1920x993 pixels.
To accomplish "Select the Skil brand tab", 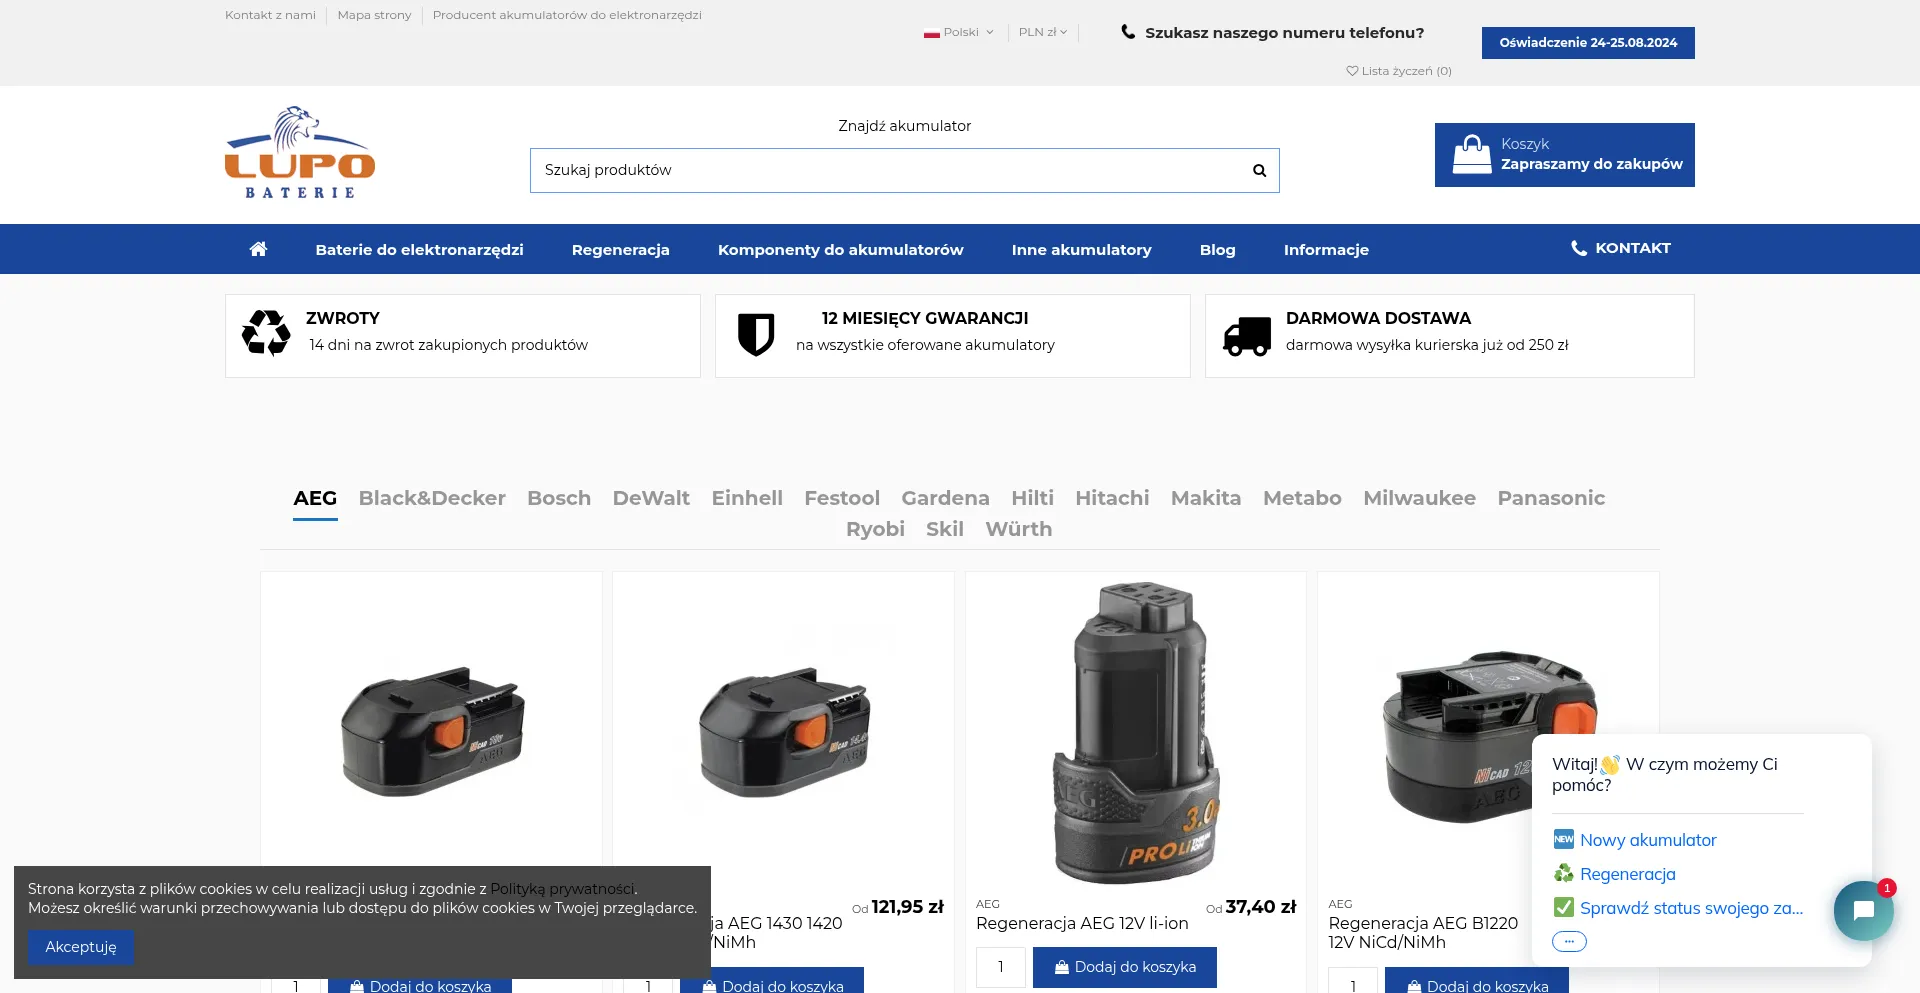I will click(945, 529).
